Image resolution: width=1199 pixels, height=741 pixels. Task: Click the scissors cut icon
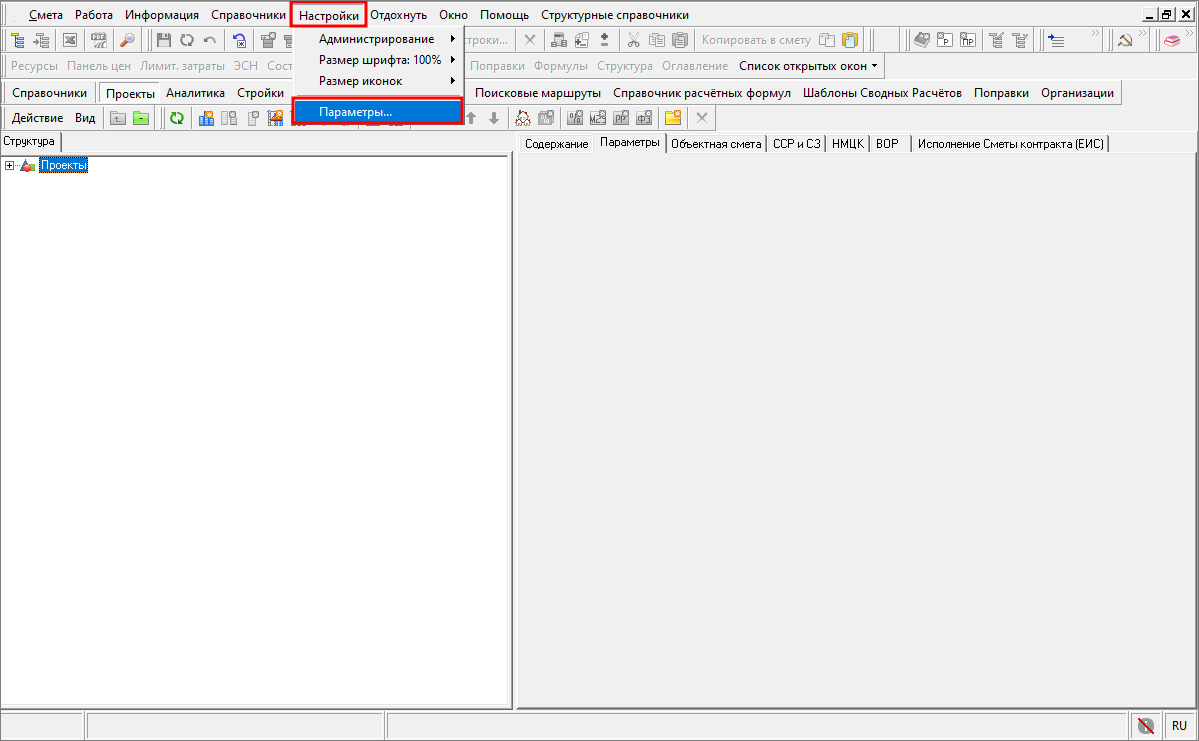634,41
